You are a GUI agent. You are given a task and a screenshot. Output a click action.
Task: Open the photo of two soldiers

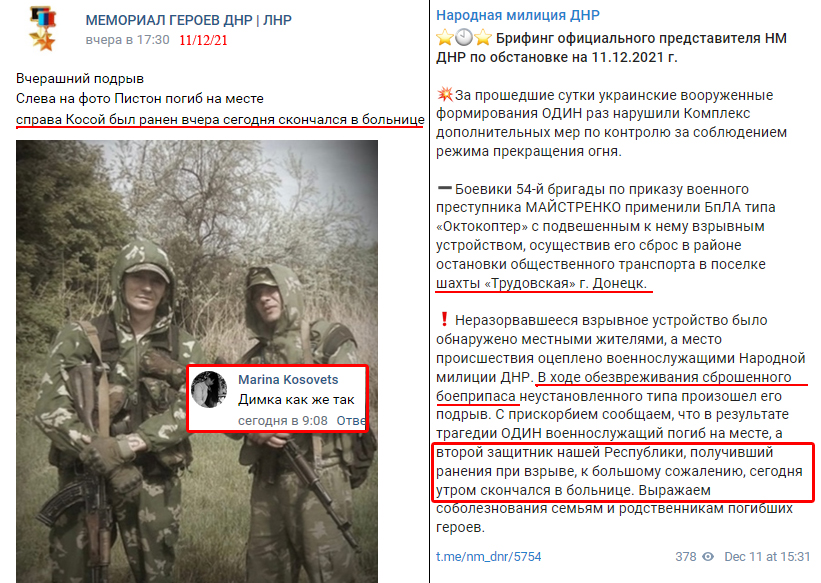tap(197, 361)
